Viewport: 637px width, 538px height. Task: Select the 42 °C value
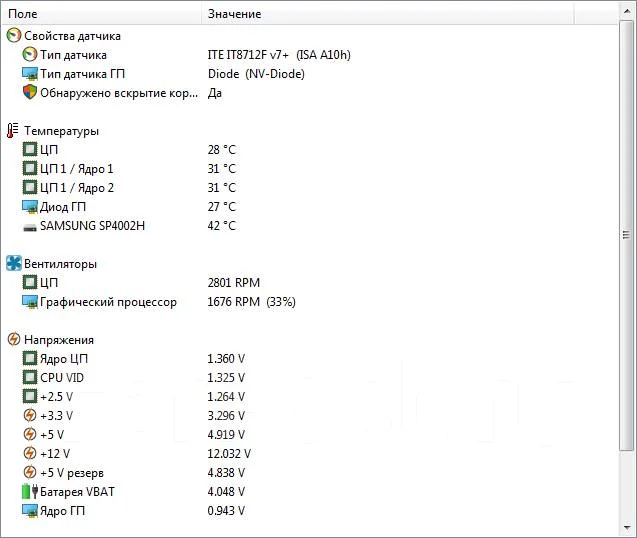[x=222, y=226]
